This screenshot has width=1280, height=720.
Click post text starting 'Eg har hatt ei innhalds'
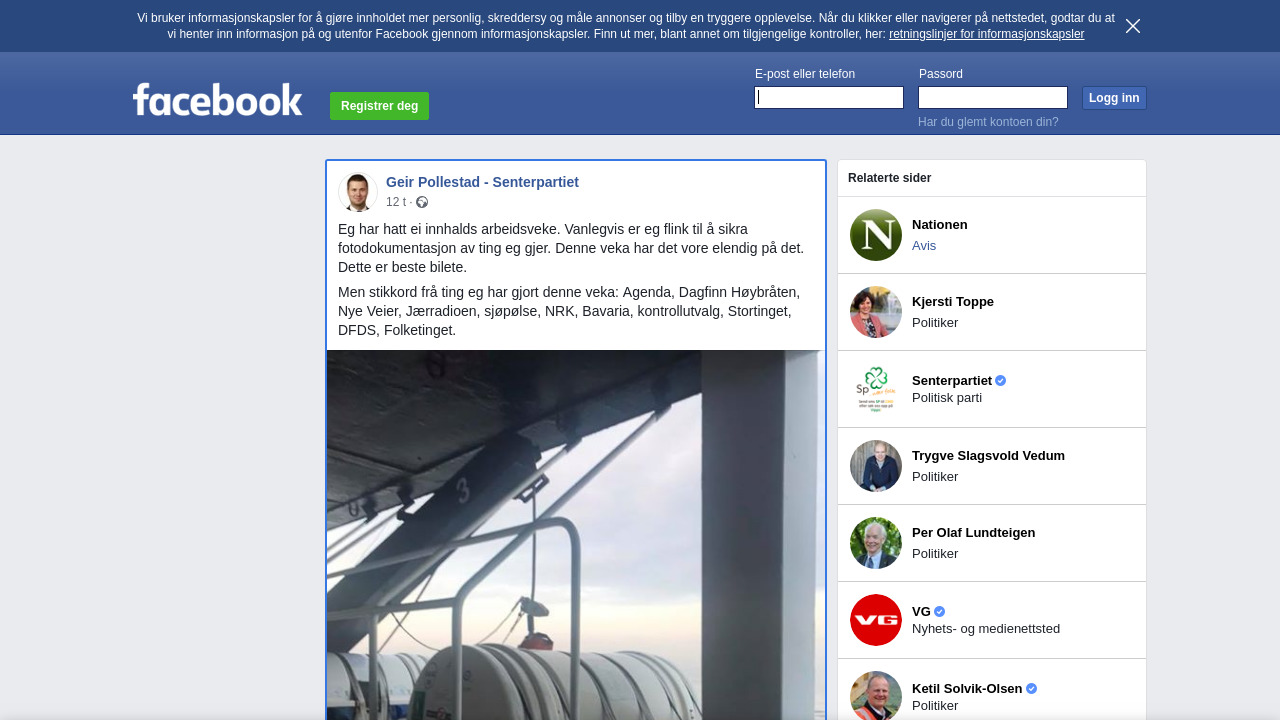[x=571, y=248]
